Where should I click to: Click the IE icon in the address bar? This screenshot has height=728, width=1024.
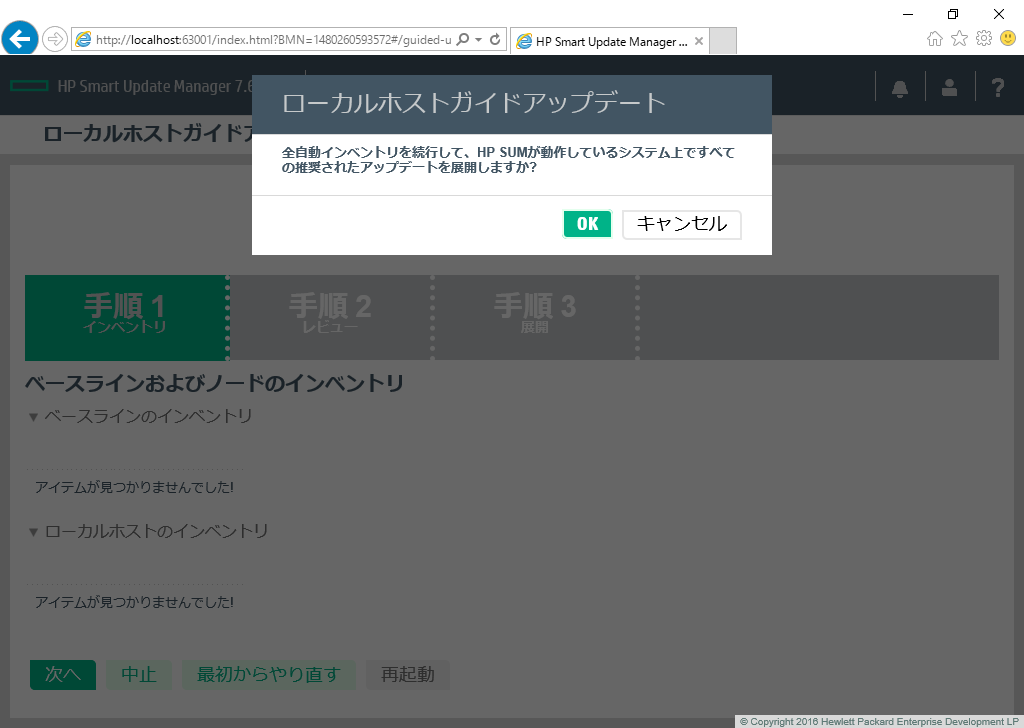(83, 39)
